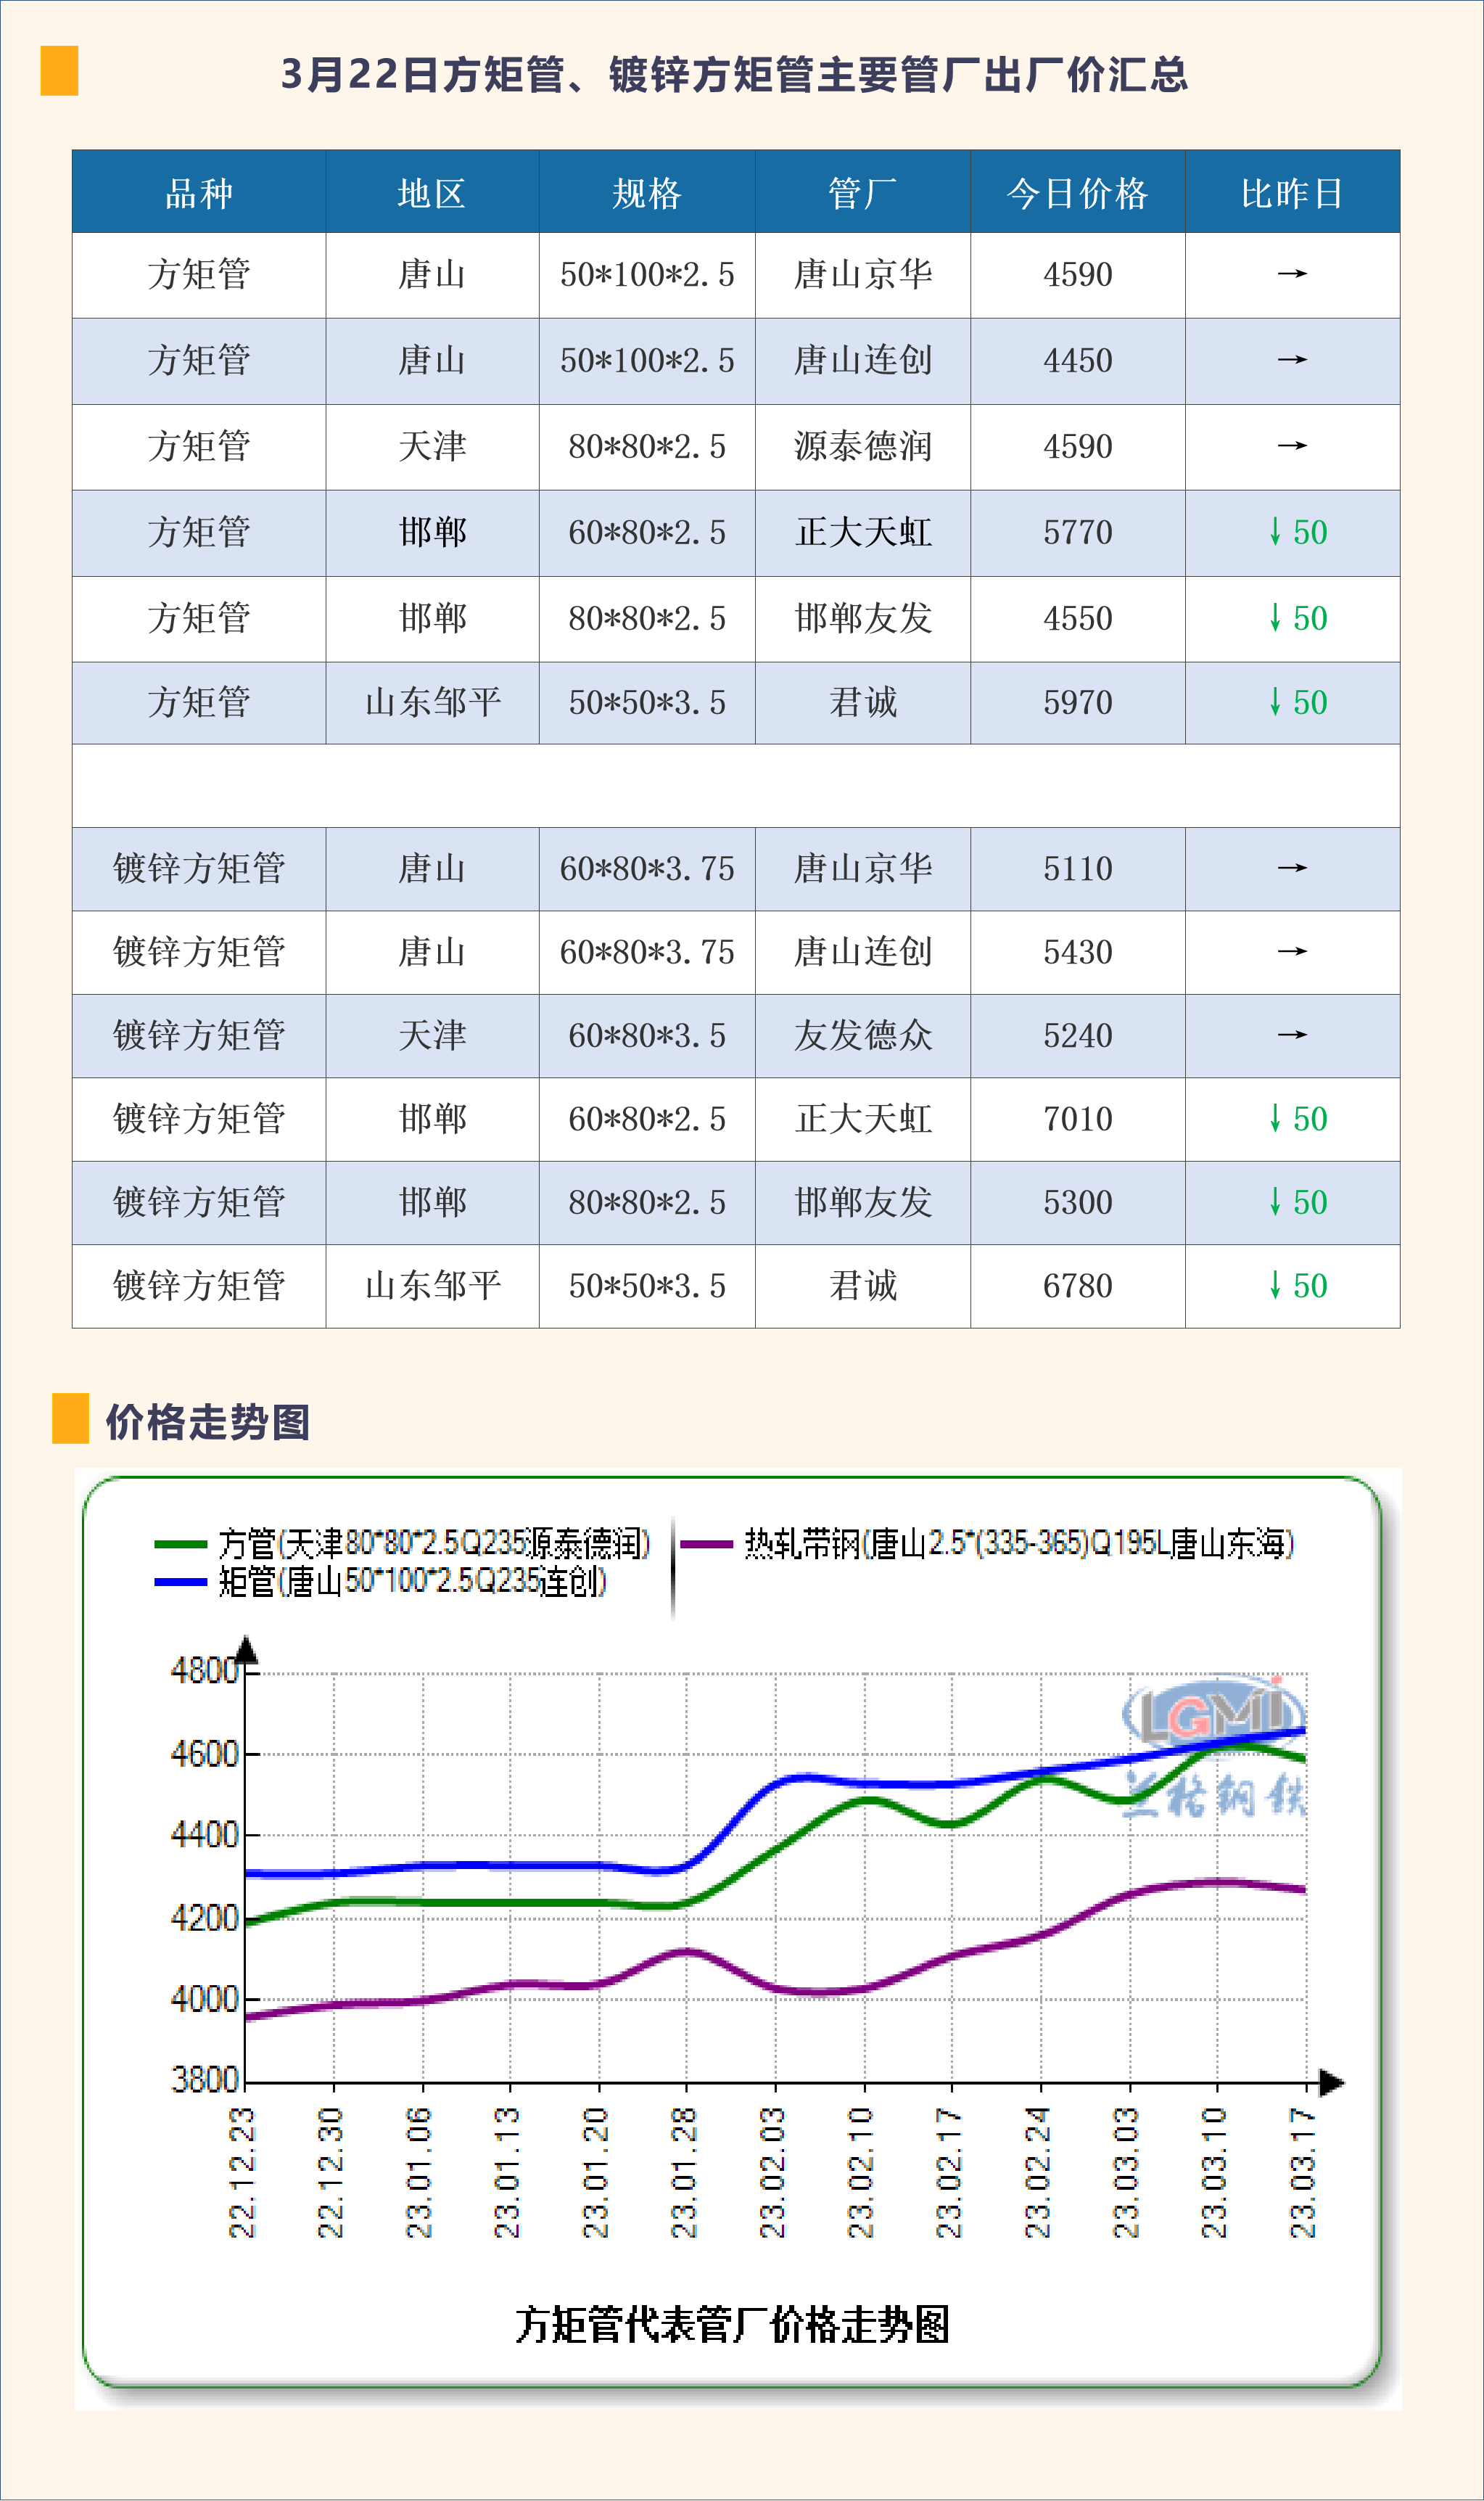The image size is (1484, 2501).
Task: Click the orange square beside the main title
Action: 59,71
